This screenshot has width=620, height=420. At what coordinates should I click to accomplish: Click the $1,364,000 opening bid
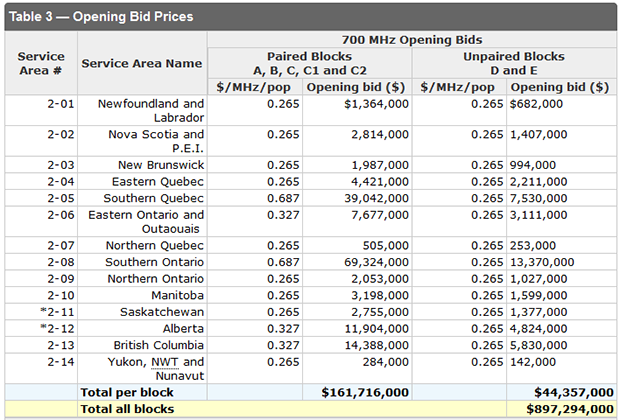coord(376,104)
